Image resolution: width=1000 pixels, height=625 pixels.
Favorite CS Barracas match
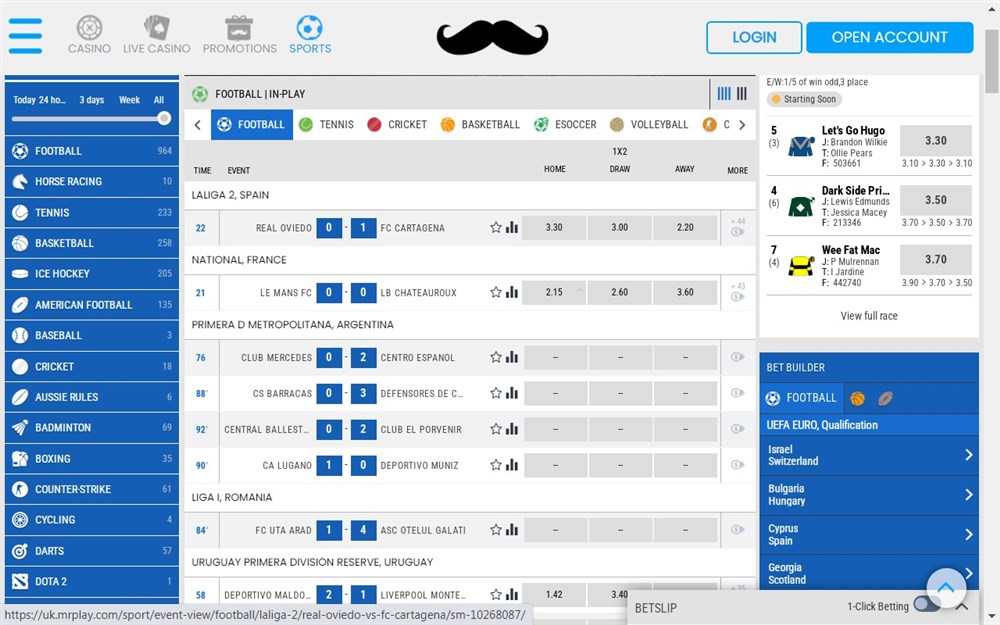pyautogui.click(x=496, y=393)
